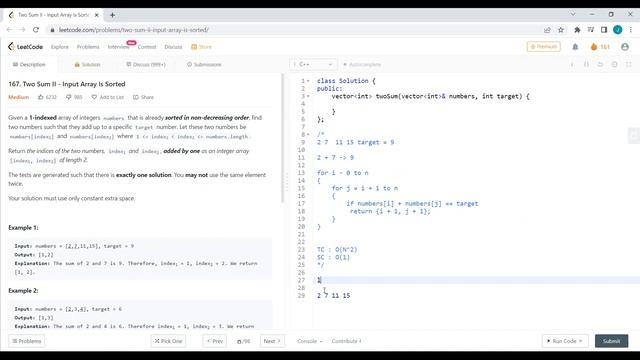The height and width of the screenshot is (360, 640).
Task: Click the Medium difficulty label
Action: pos(18,97)
